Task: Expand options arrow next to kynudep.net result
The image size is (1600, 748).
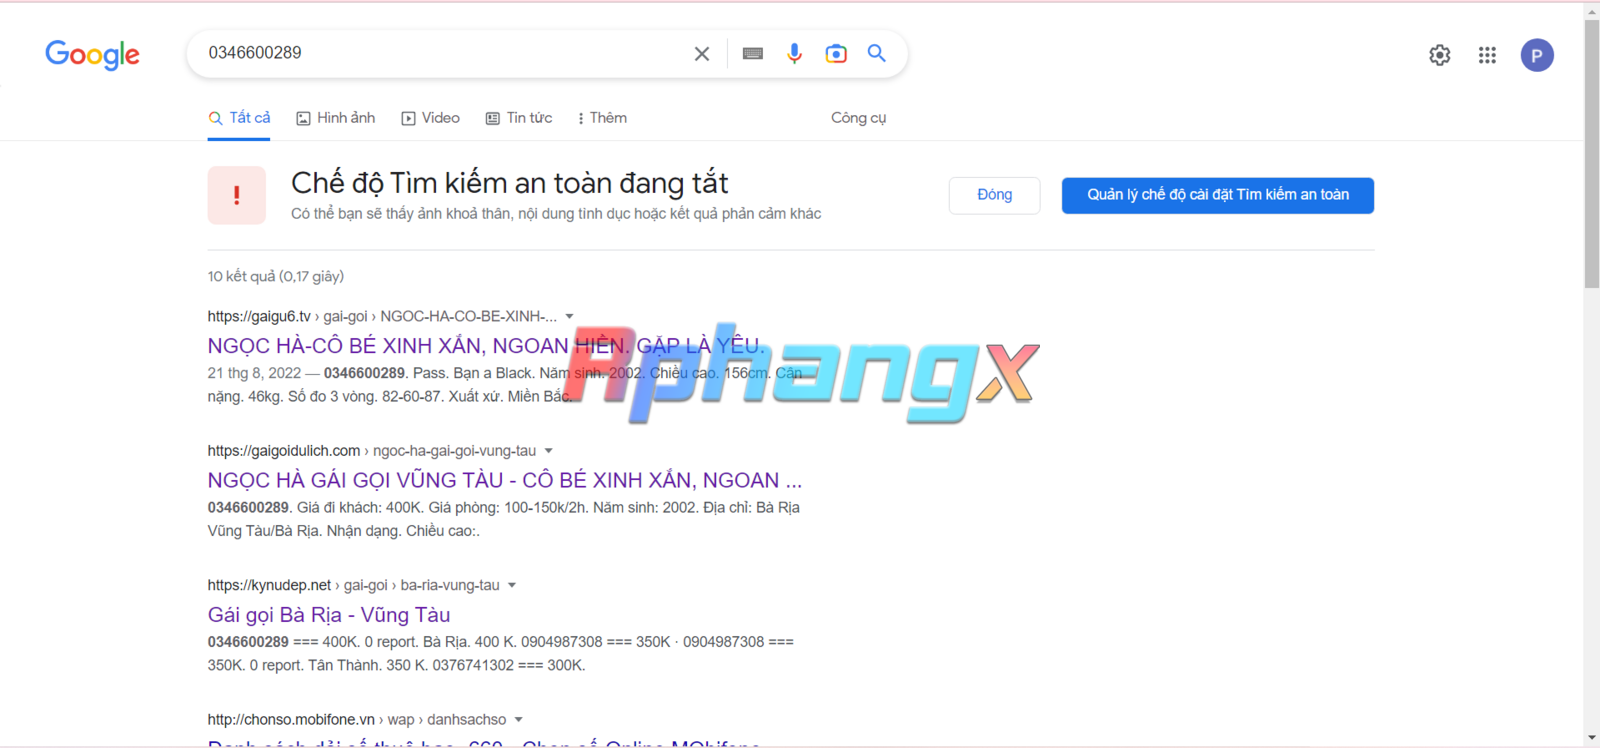Action: point(512,585)
